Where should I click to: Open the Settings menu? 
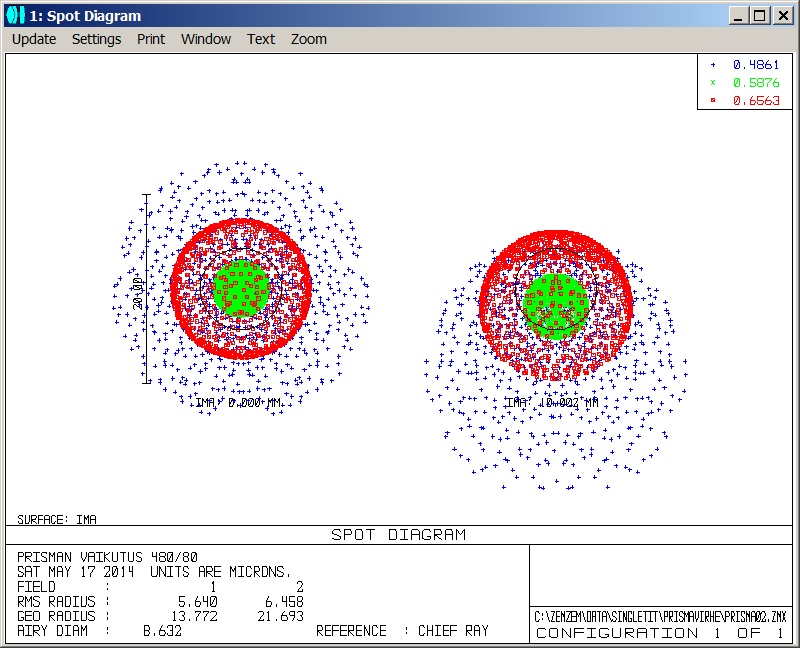click(96, 39)
